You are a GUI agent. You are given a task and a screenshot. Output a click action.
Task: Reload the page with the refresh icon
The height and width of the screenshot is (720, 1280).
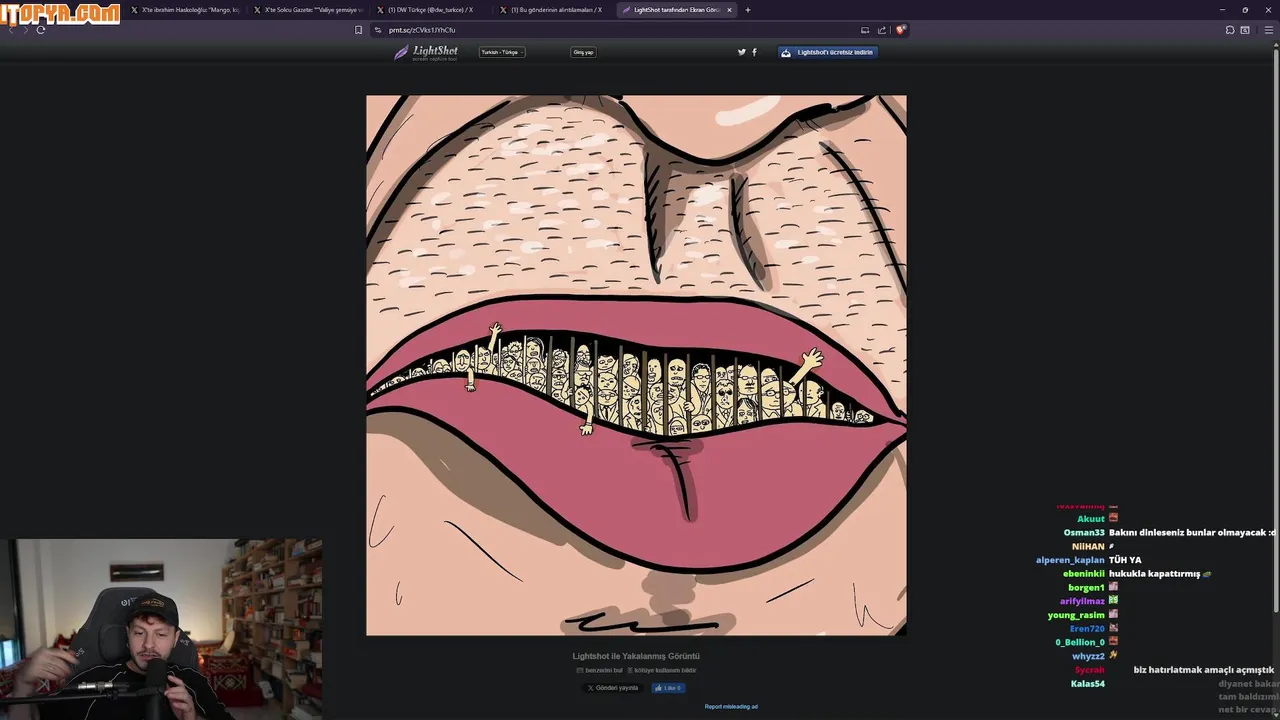[41, 30]
